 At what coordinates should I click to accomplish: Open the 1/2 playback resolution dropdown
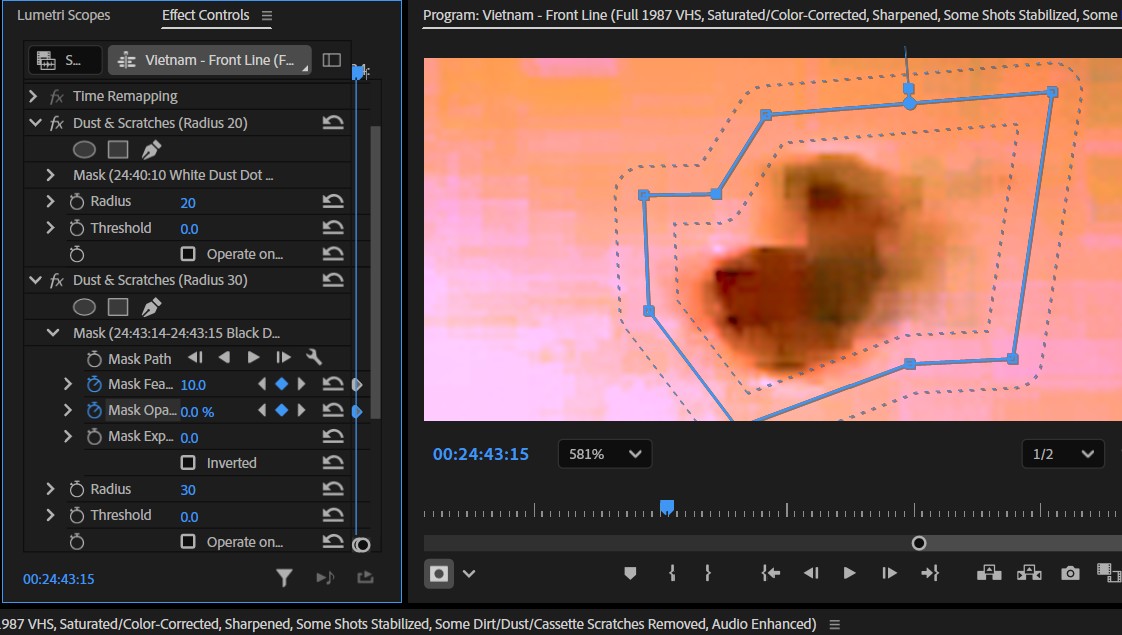[x=1063, y=454]
